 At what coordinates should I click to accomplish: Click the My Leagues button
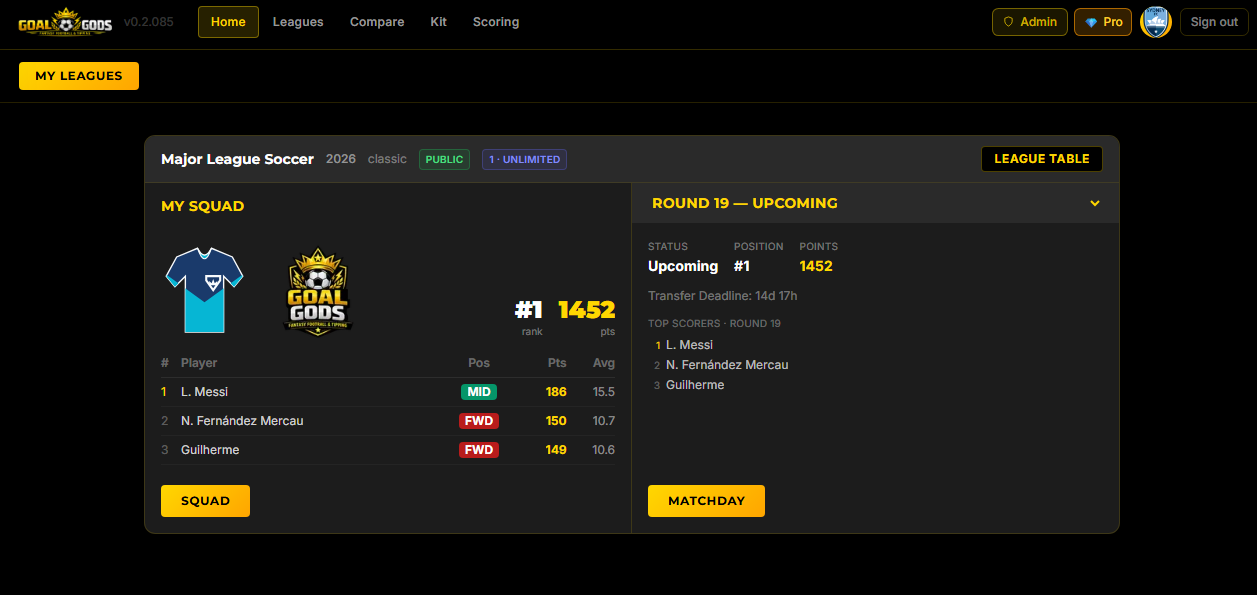pos(79,76)
